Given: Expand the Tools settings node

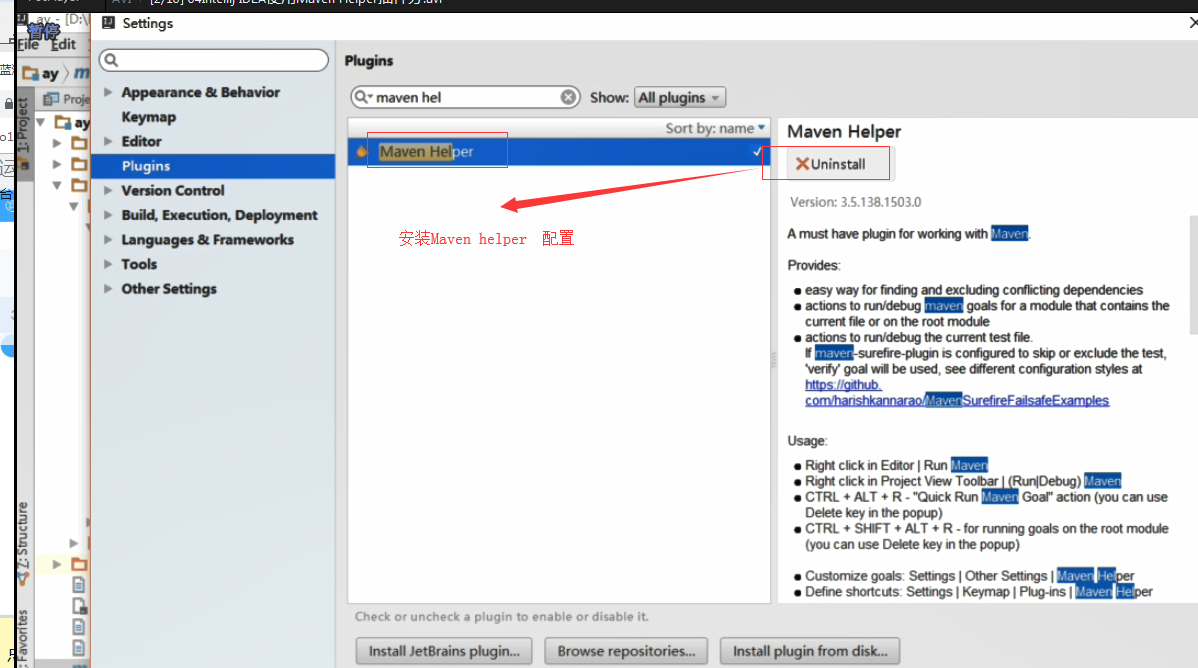Looking at the screenshot, I should (x=108, y=264).
